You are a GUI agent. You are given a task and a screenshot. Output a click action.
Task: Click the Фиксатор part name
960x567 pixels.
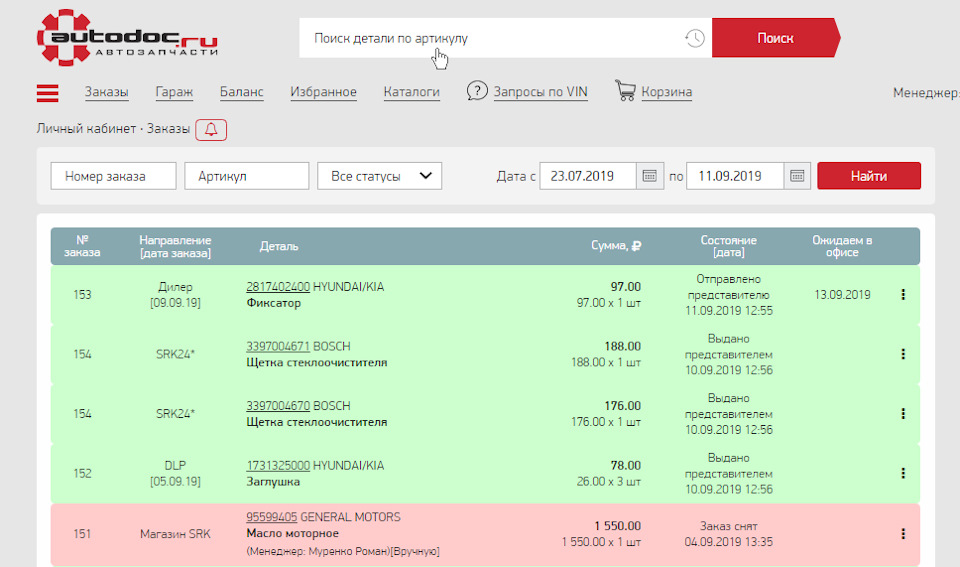coord(274,303)
